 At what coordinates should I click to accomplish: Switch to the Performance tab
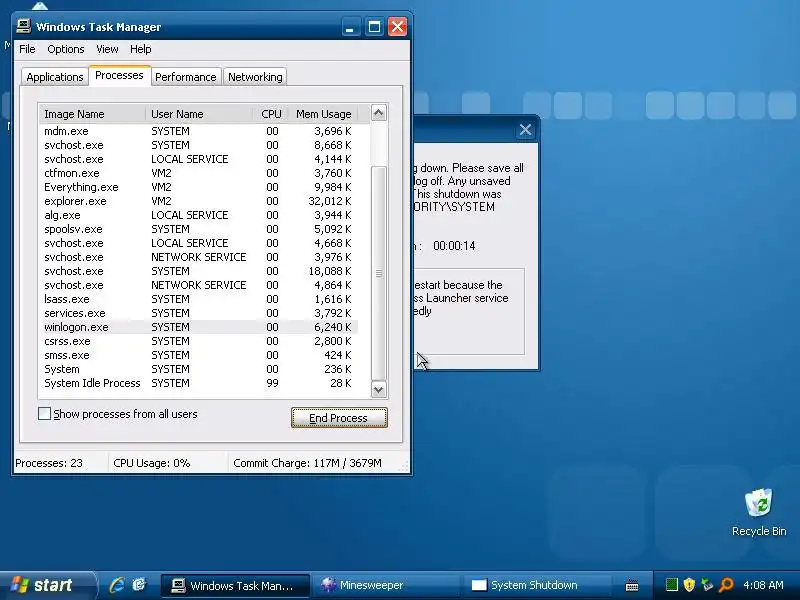[186, 77]
